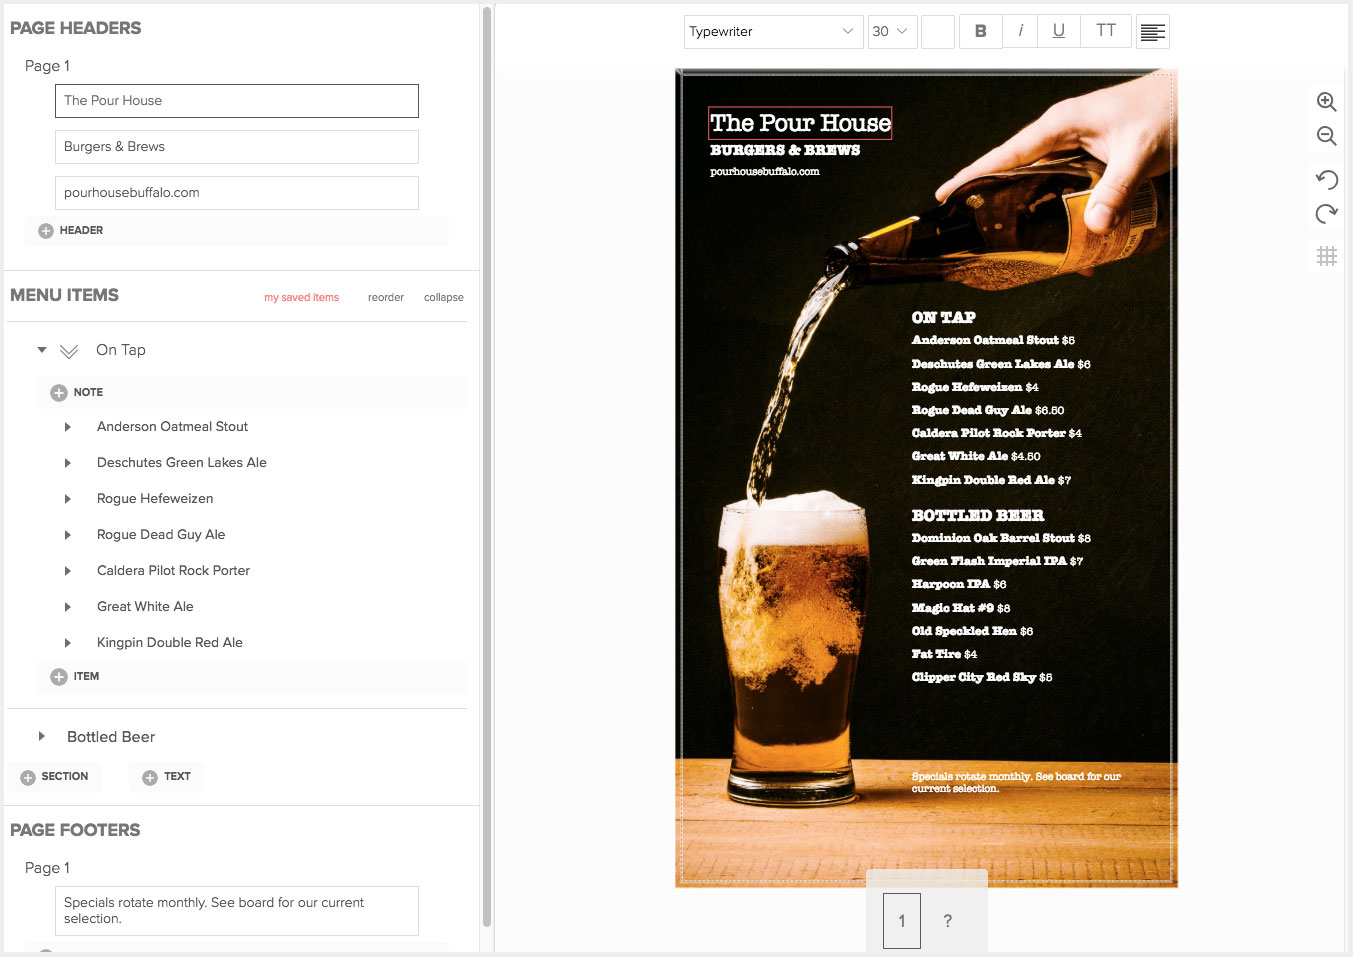Select The Pour House title on canvas
1353x957 pixels.
click(800, 123)
